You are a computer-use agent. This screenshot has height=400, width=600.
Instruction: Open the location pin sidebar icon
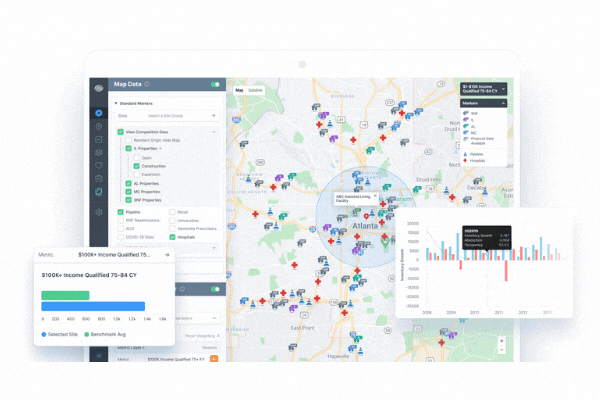coord(99,127)
